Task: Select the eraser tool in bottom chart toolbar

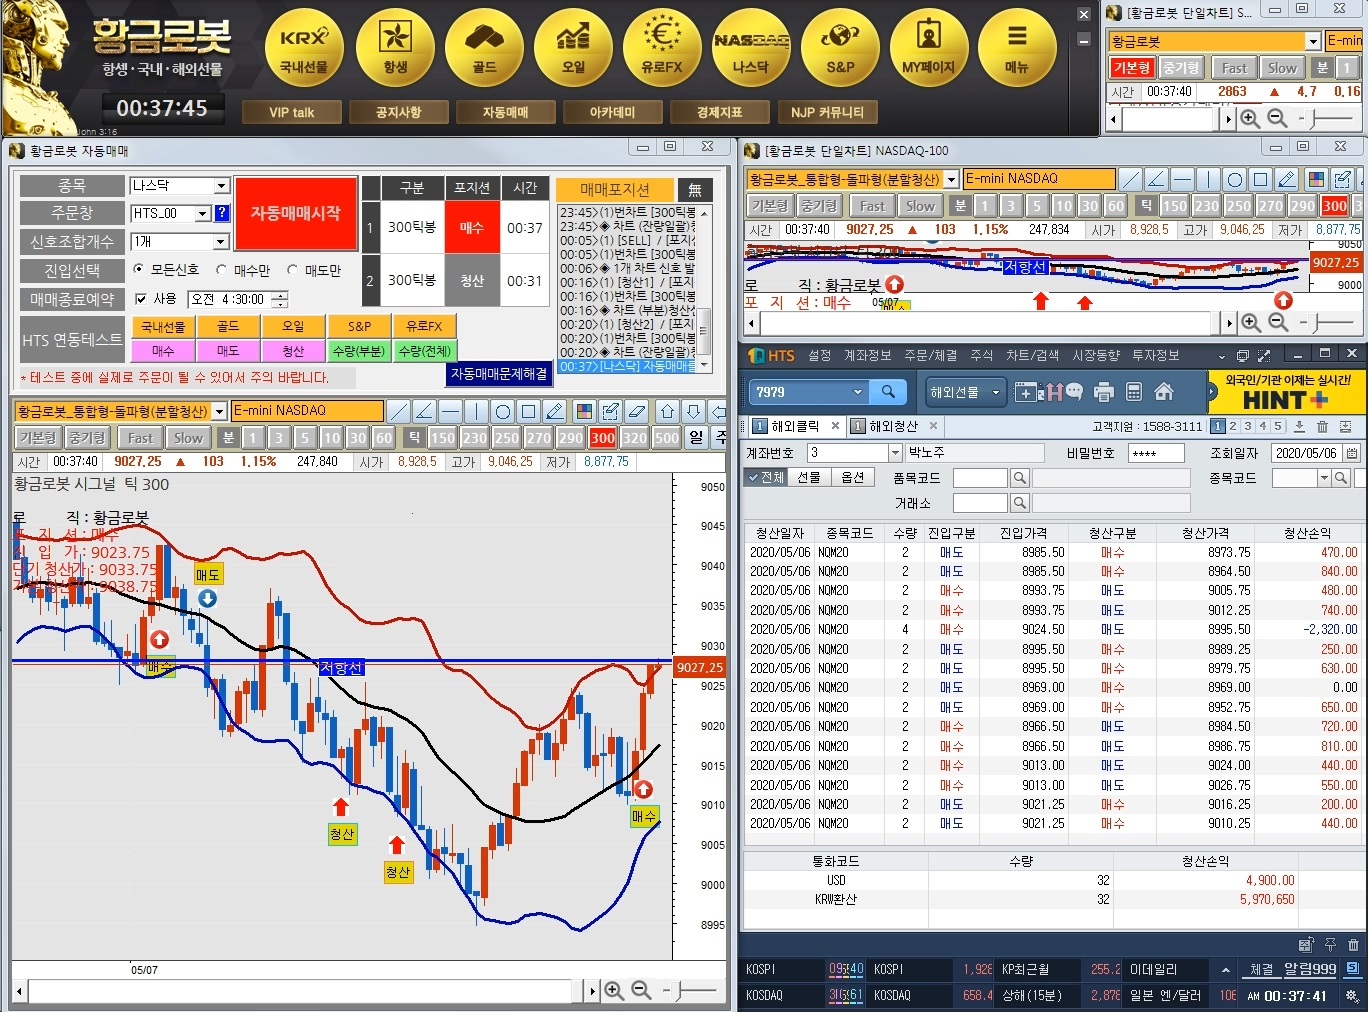Action: [x=636, y=411]
